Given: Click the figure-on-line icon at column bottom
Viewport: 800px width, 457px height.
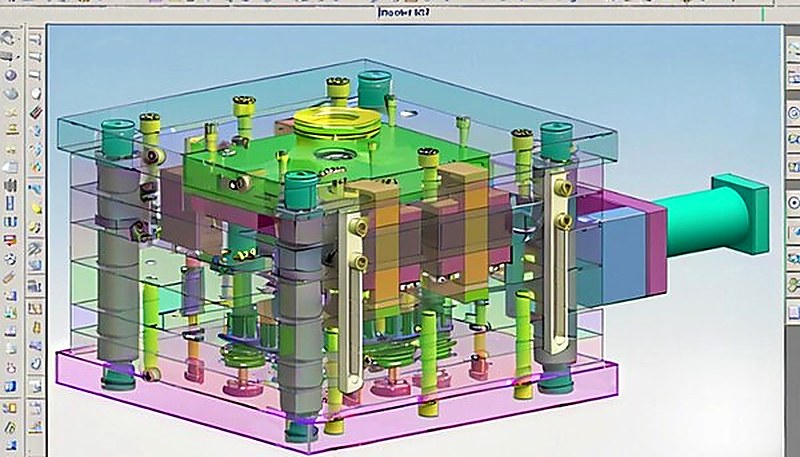Looking at the screenshot, I should click(x=36, y=427).
